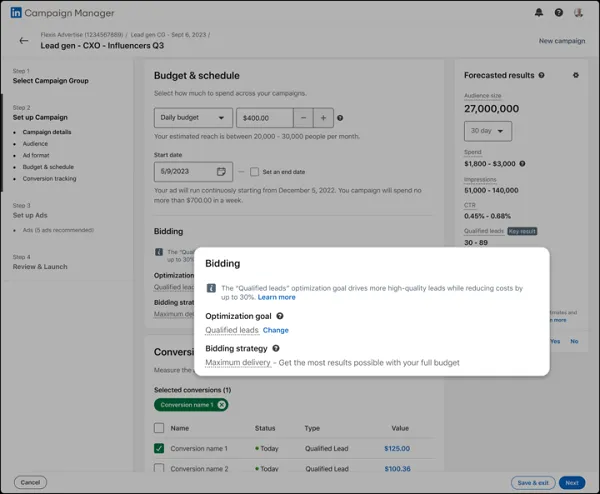Screen dimensions: 600x494
Task: Open the $125.00 conversion value
Action: [397, 448]
